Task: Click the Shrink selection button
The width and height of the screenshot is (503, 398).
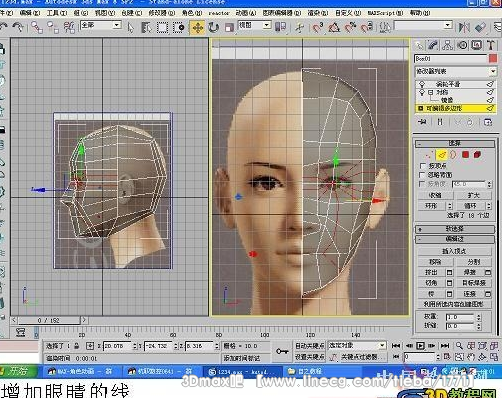Action: pos(435,195)
